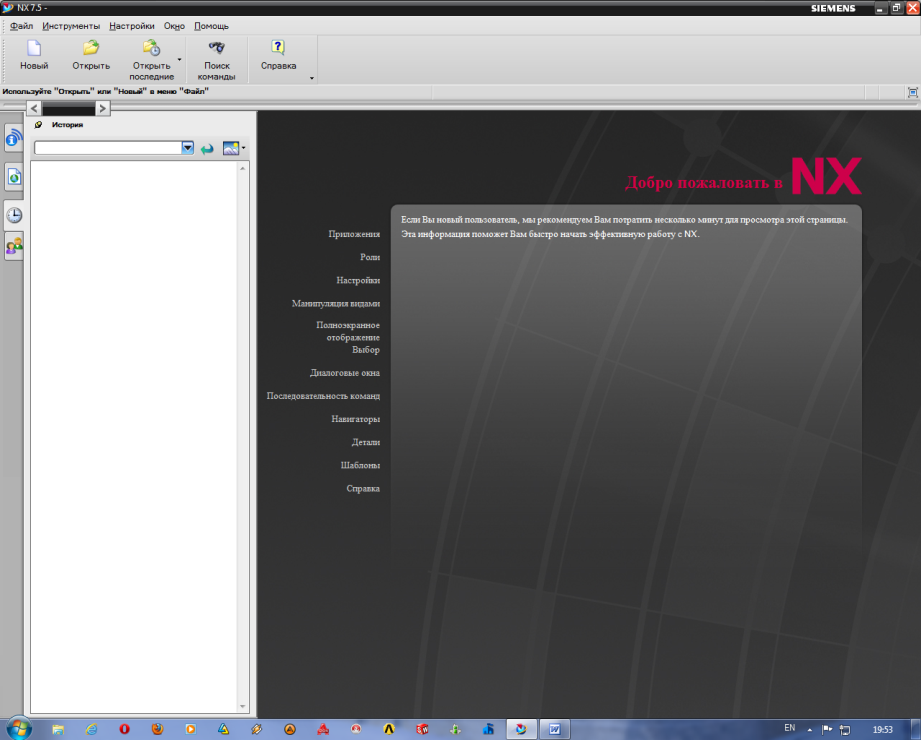Click the NX application taskbar button

(x=521, y=729)
